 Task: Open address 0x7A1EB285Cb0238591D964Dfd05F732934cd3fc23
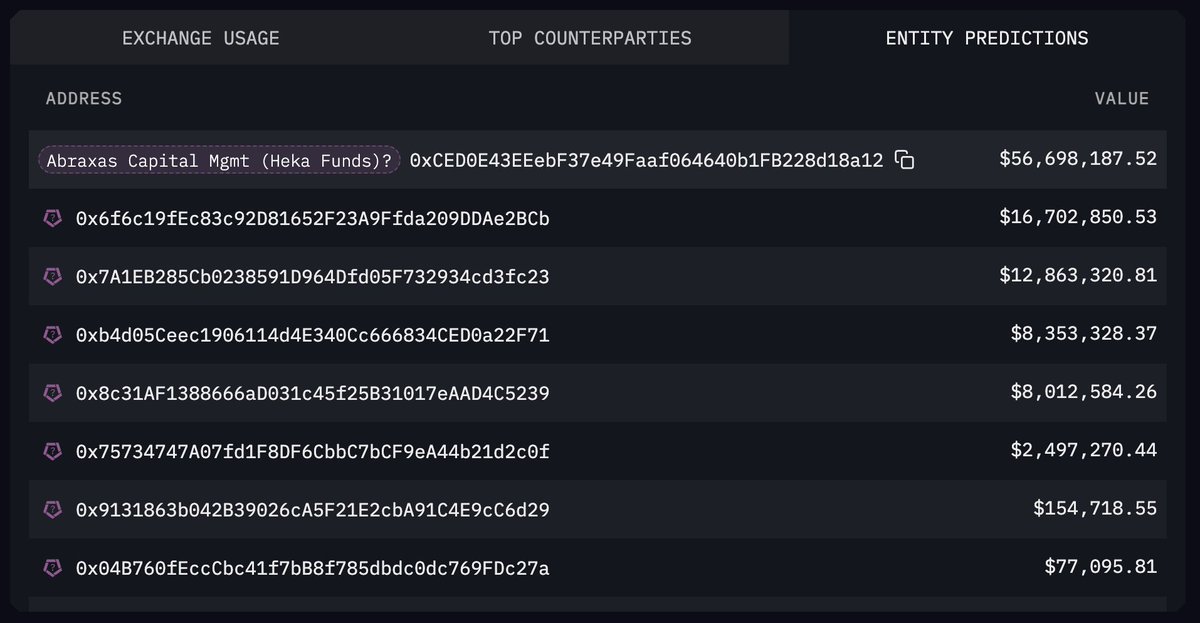[x=313, y=276]
